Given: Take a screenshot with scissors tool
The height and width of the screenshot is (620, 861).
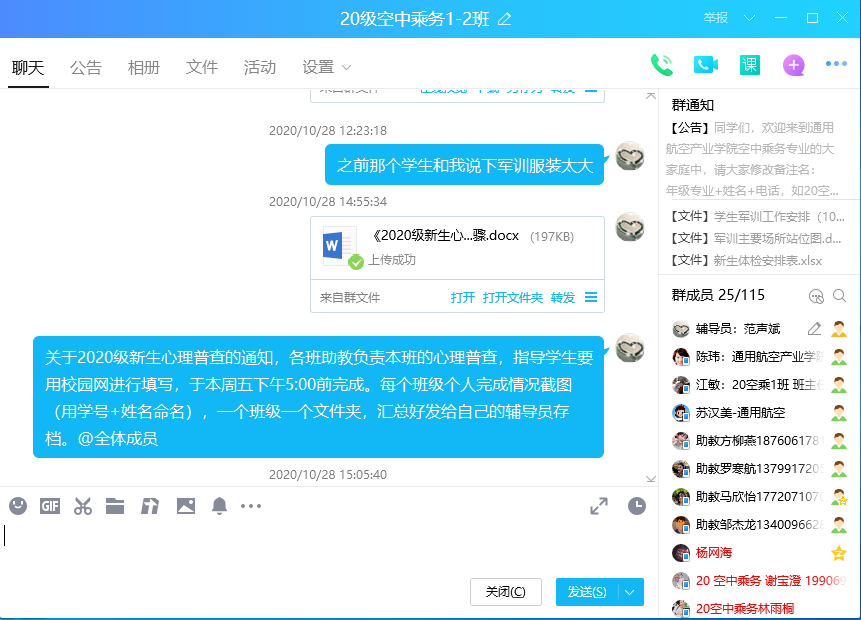Looking at the screenshot, I should pos(82,506).
